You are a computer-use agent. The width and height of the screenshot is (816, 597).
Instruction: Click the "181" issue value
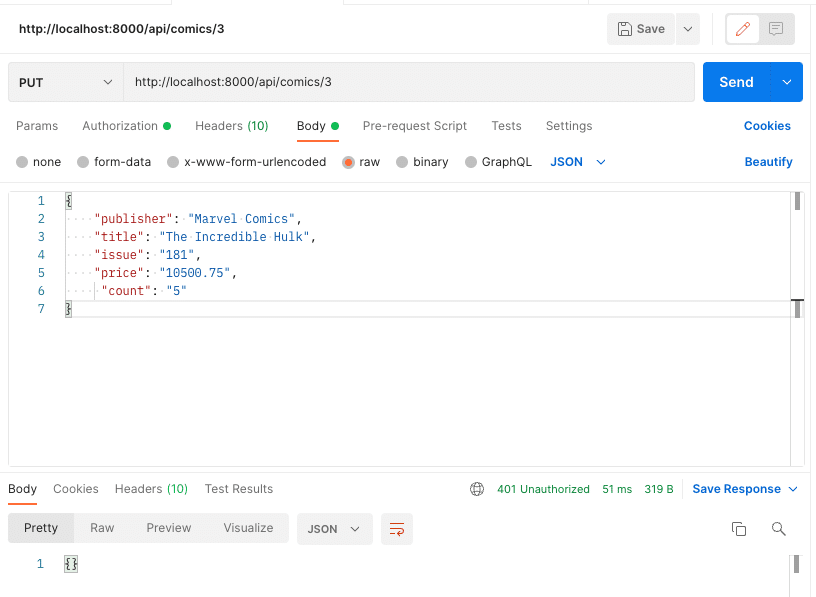point(176,255)
